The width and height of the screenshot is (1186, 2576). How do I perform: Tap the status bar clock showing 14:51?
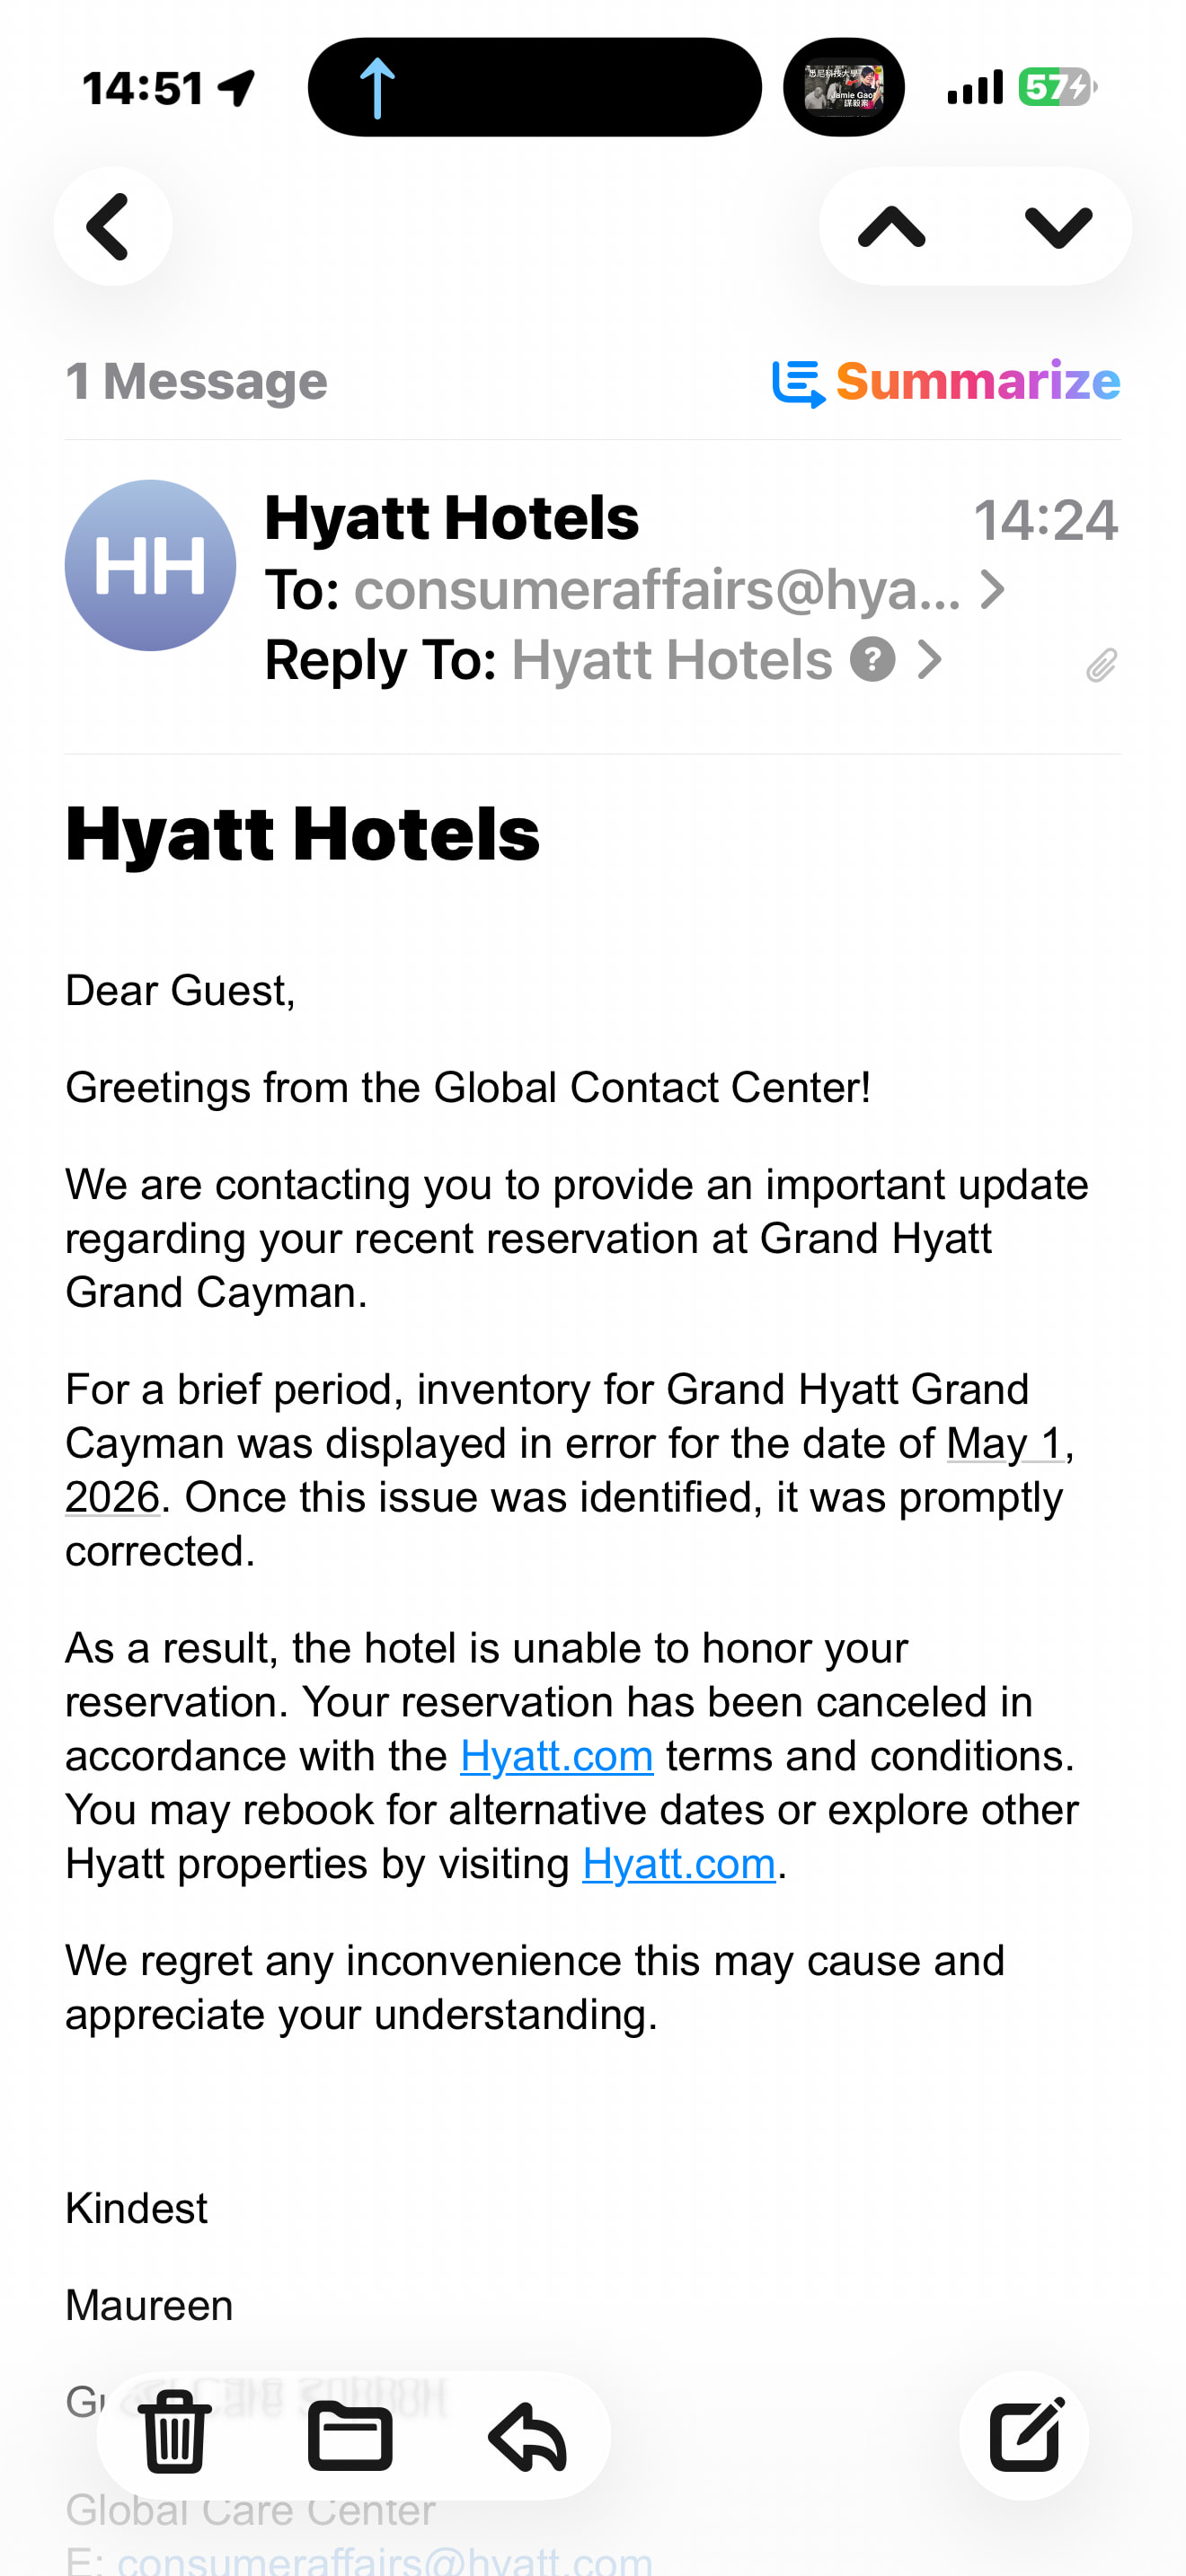click(143, 88)
